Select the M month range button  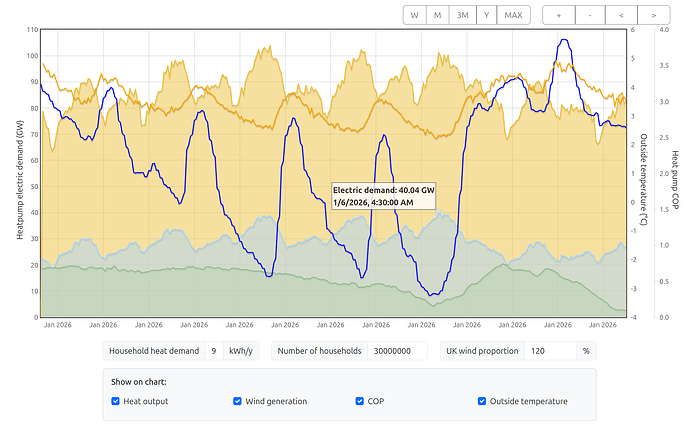pyautogui.click(x=438, y=15)
